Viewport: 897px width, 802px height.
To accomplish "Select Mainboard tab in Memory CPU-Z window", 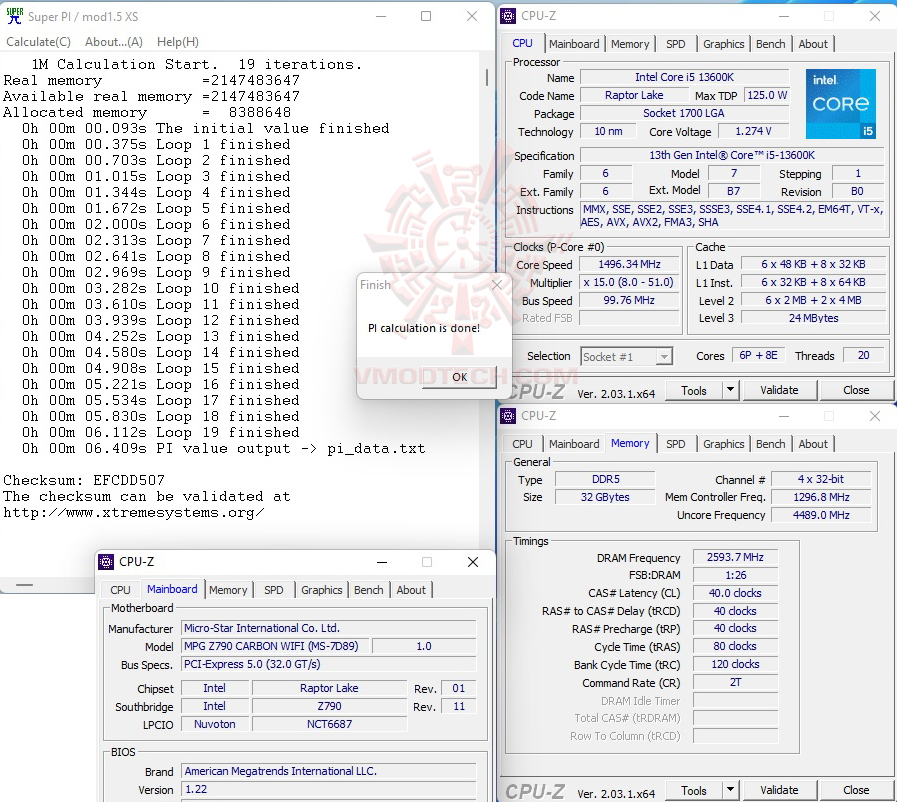I will click(x=574, y=444).
